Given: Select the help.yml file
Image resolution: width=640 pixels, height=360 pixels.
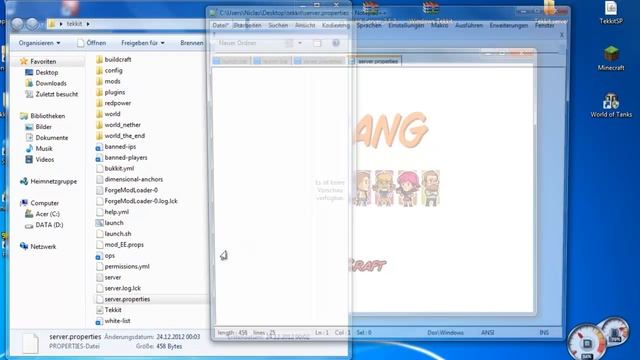Looking at the screenshot, I should click(112, 212).
